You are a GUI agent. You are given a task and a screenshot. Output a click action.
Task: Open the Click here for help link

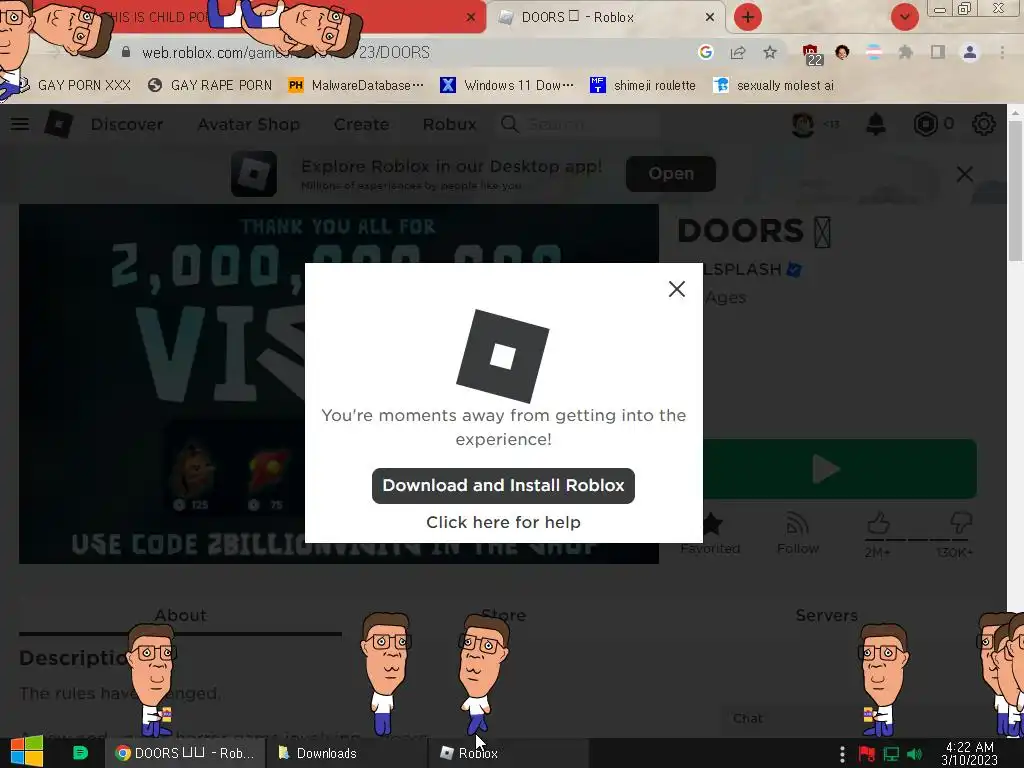tap(503, 522)
